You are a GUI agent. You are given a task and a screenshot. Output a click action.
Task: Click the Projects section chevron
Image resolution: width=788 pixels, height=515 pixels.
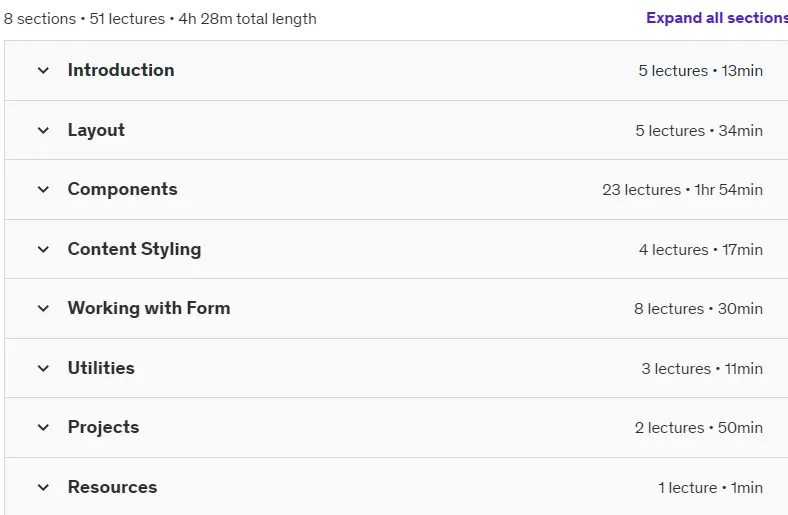click(43, 428)
